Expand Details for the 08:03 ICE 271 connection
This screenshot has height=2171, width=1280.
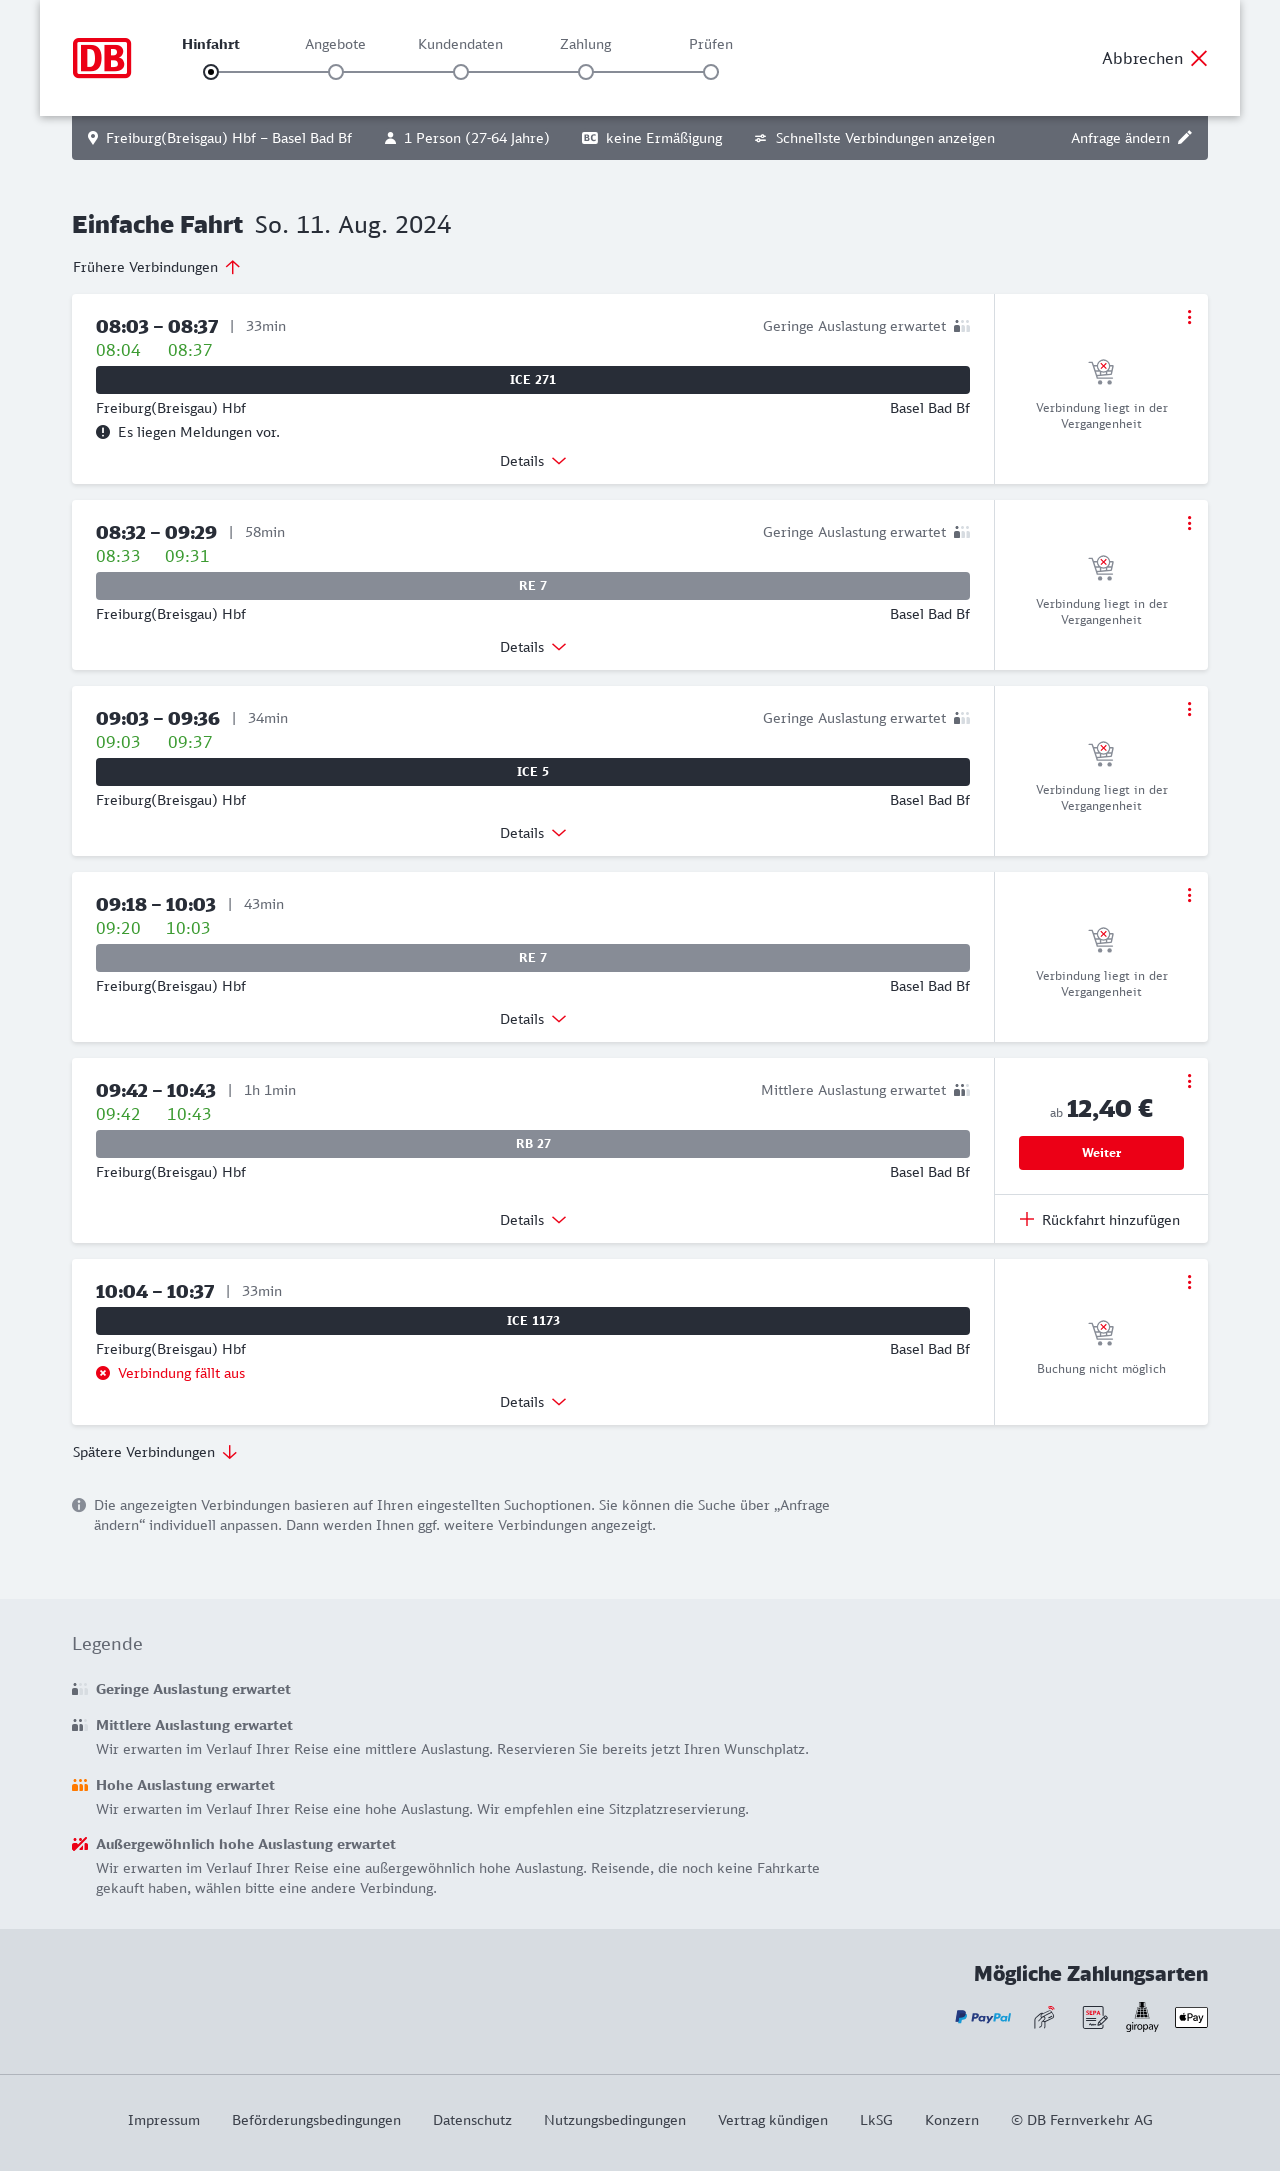coord(533,461)
